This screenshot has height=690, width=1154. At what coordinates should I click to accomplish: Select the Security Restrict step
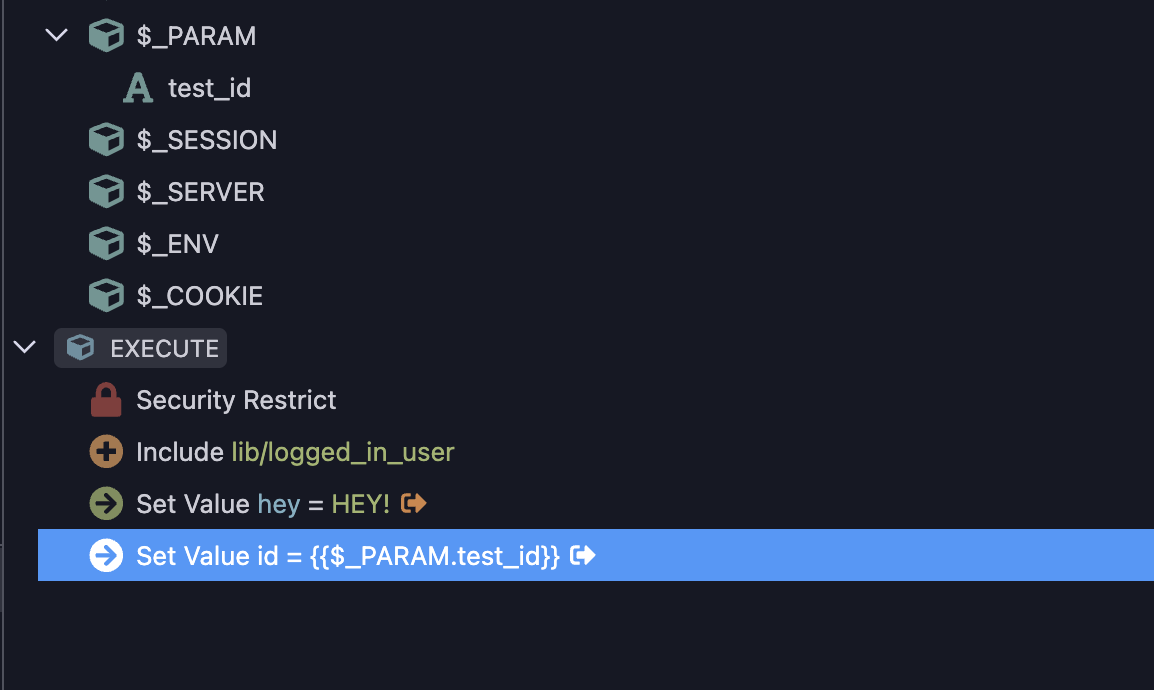click(x=236, y=399)
